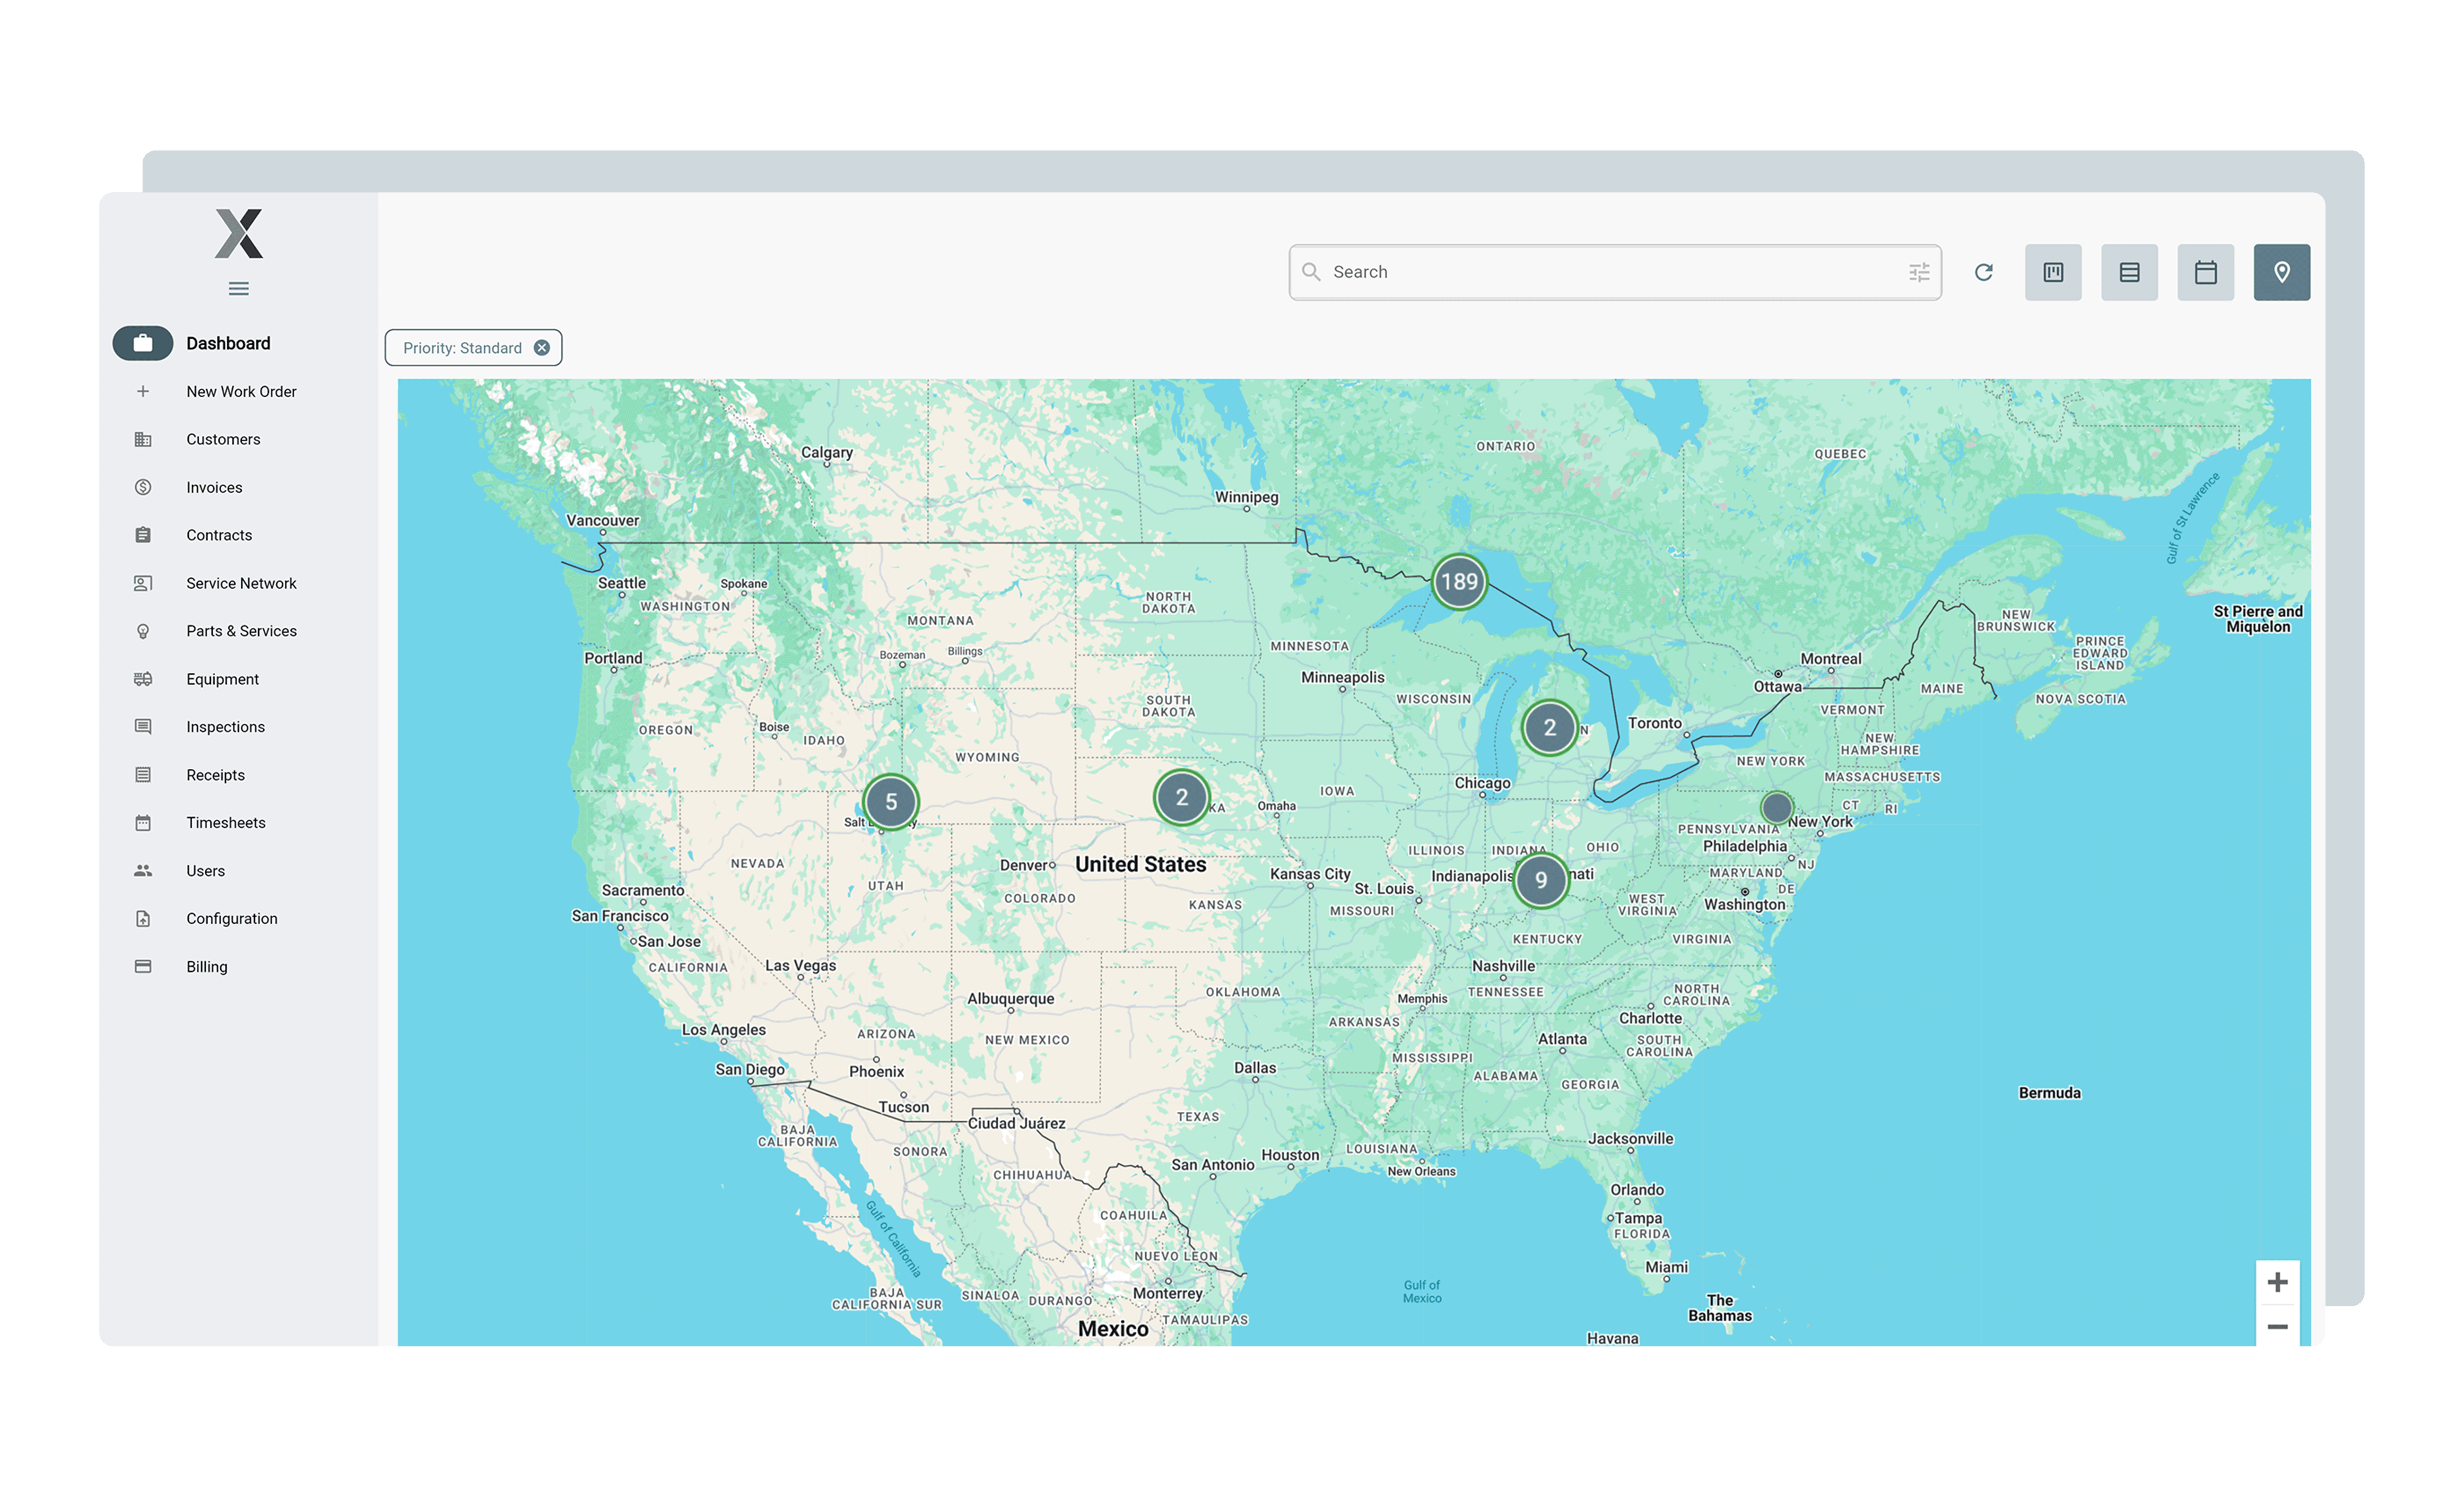
Task: Select the Invoices dollar icon
Action: tap(143, 487)
